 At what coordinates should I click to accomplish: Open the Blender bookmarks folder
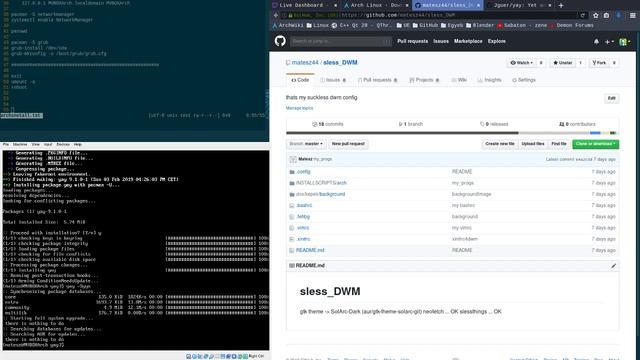(480, 25)
